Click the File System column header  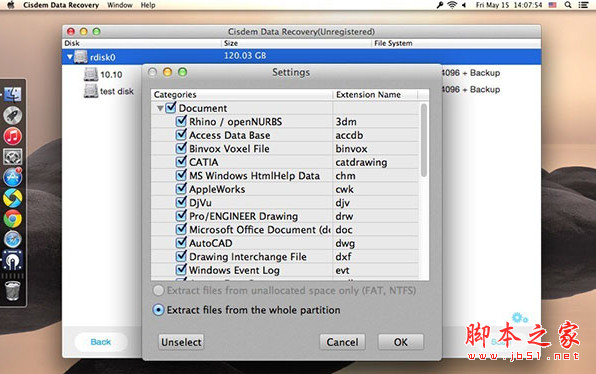click(x=456, y=43)
